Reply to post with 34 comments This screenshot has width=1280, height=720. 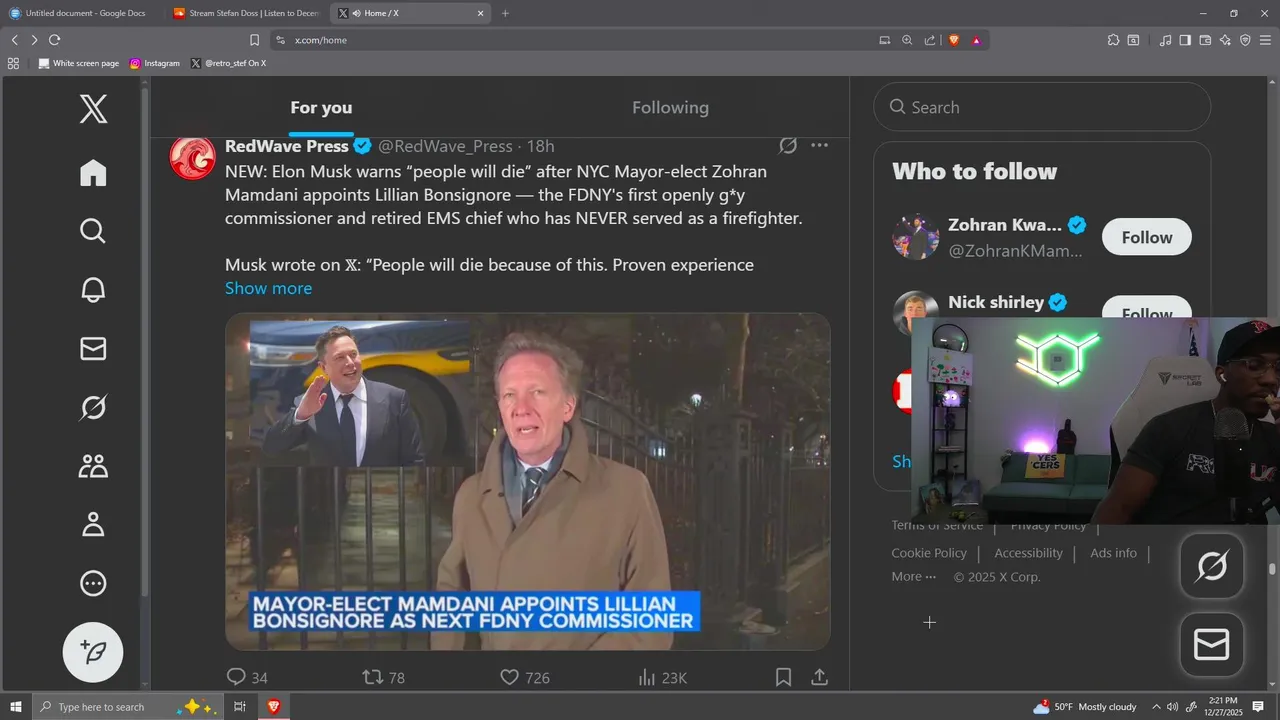[247, 677]
